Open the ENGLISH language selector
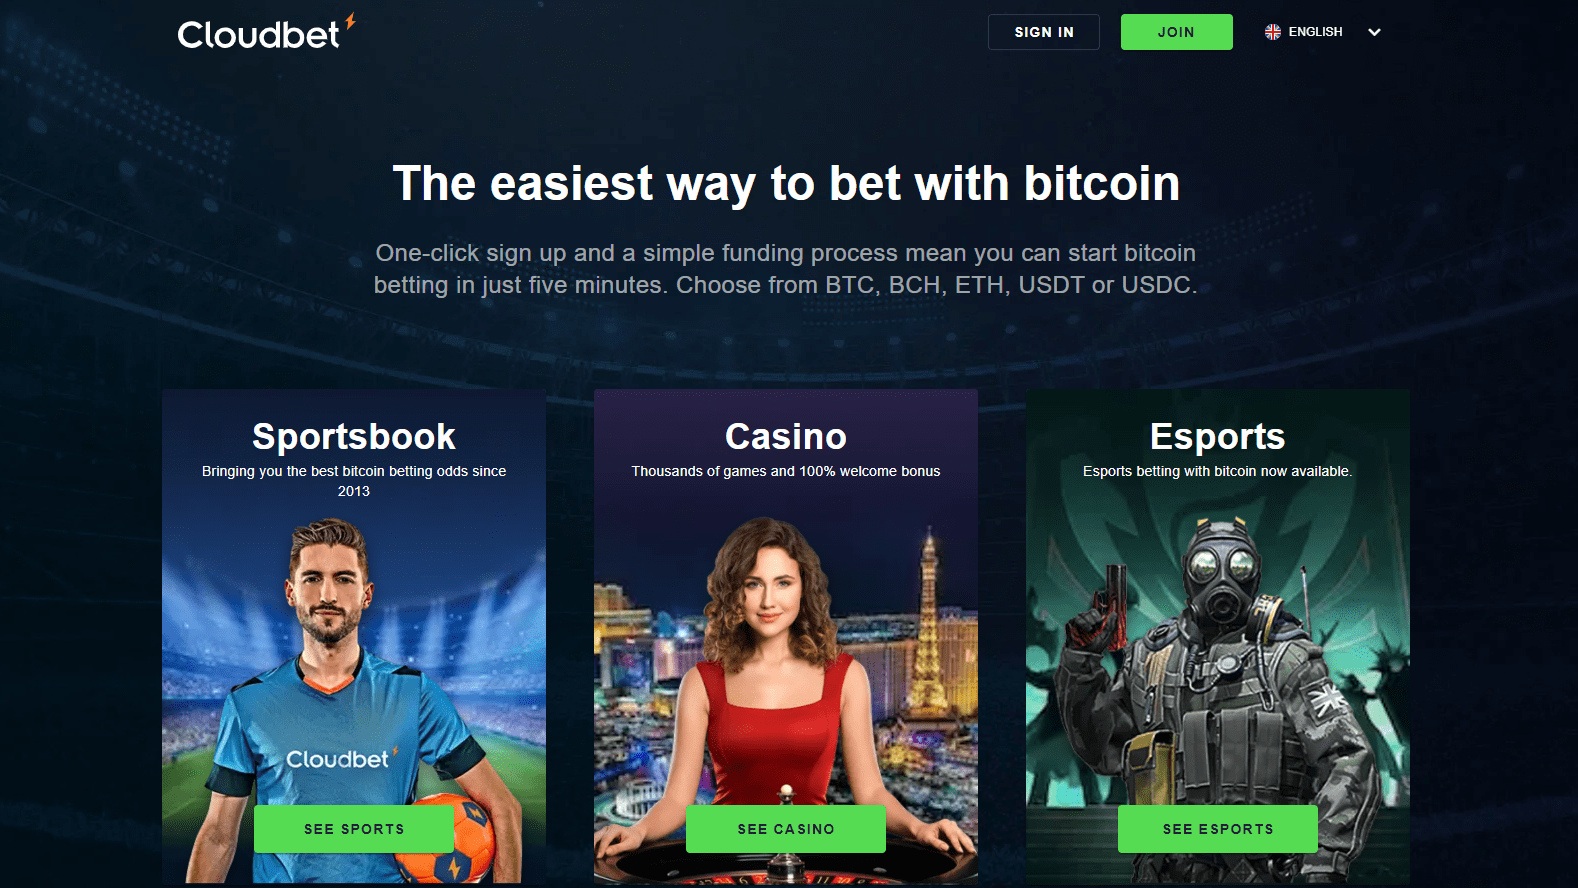This screenshot has height=888, width=1578. coord(1322,32)
